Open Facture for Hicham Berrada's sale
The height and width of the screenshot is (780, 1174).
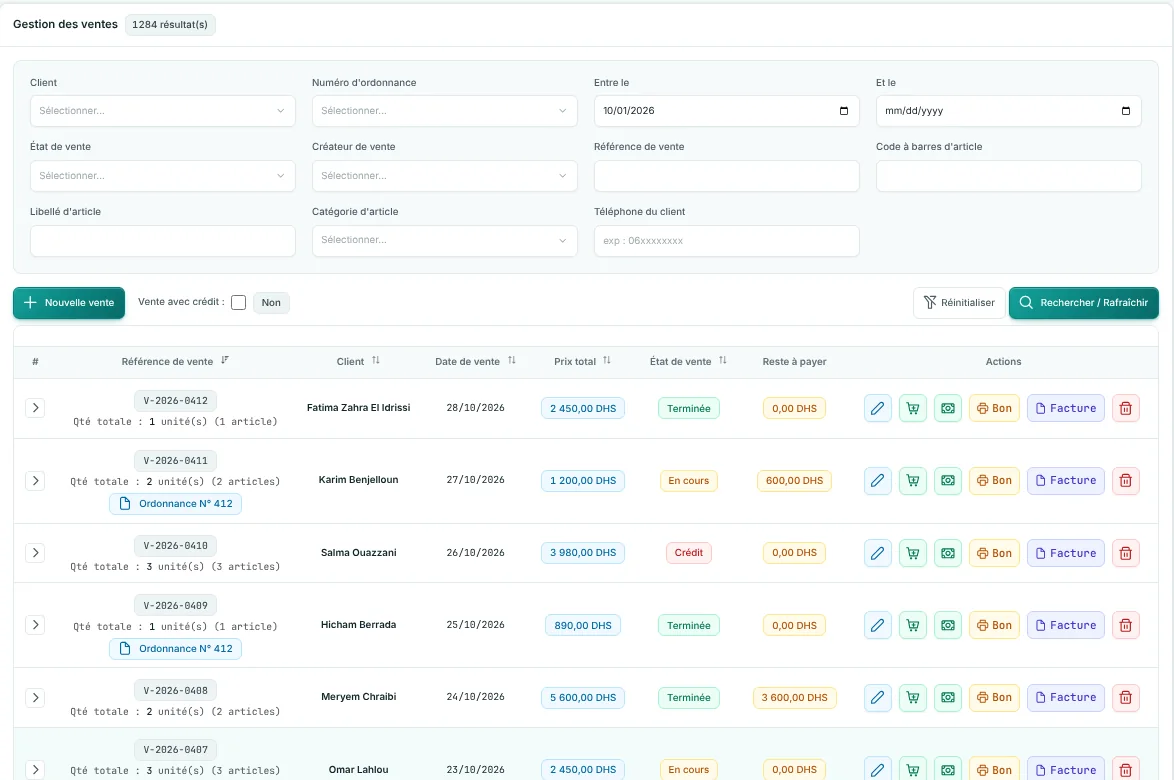[1065, 625]
